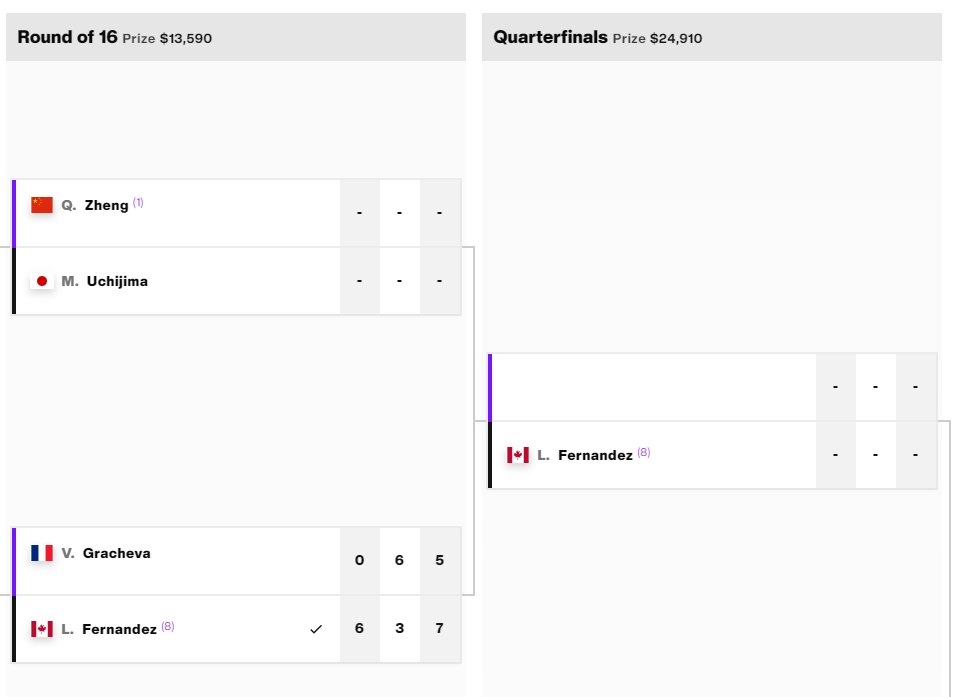Click Gracheva's first set score 0
This screenshot has height=697, width=958.
(360, 560)
